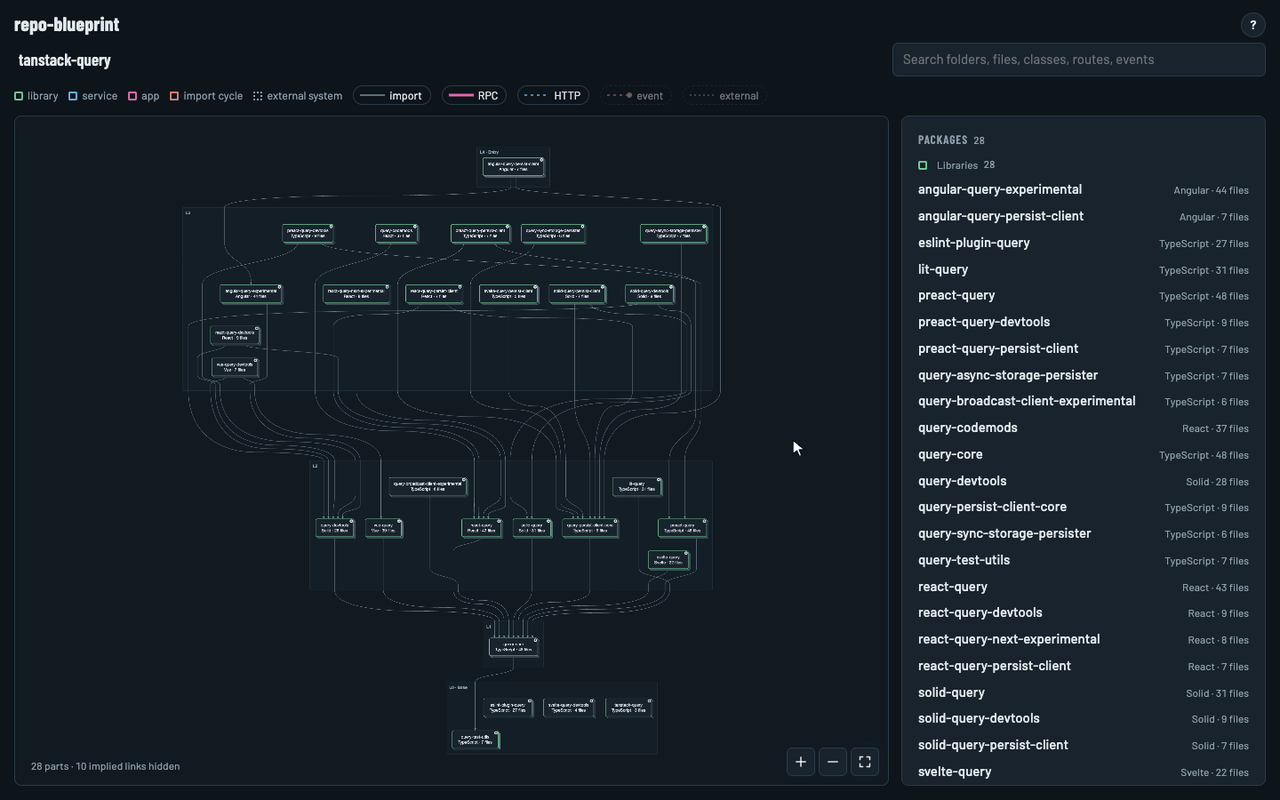Click the query-test-utils node in the graph
This screenshot has width=1280, height=800.
[476, 740]
